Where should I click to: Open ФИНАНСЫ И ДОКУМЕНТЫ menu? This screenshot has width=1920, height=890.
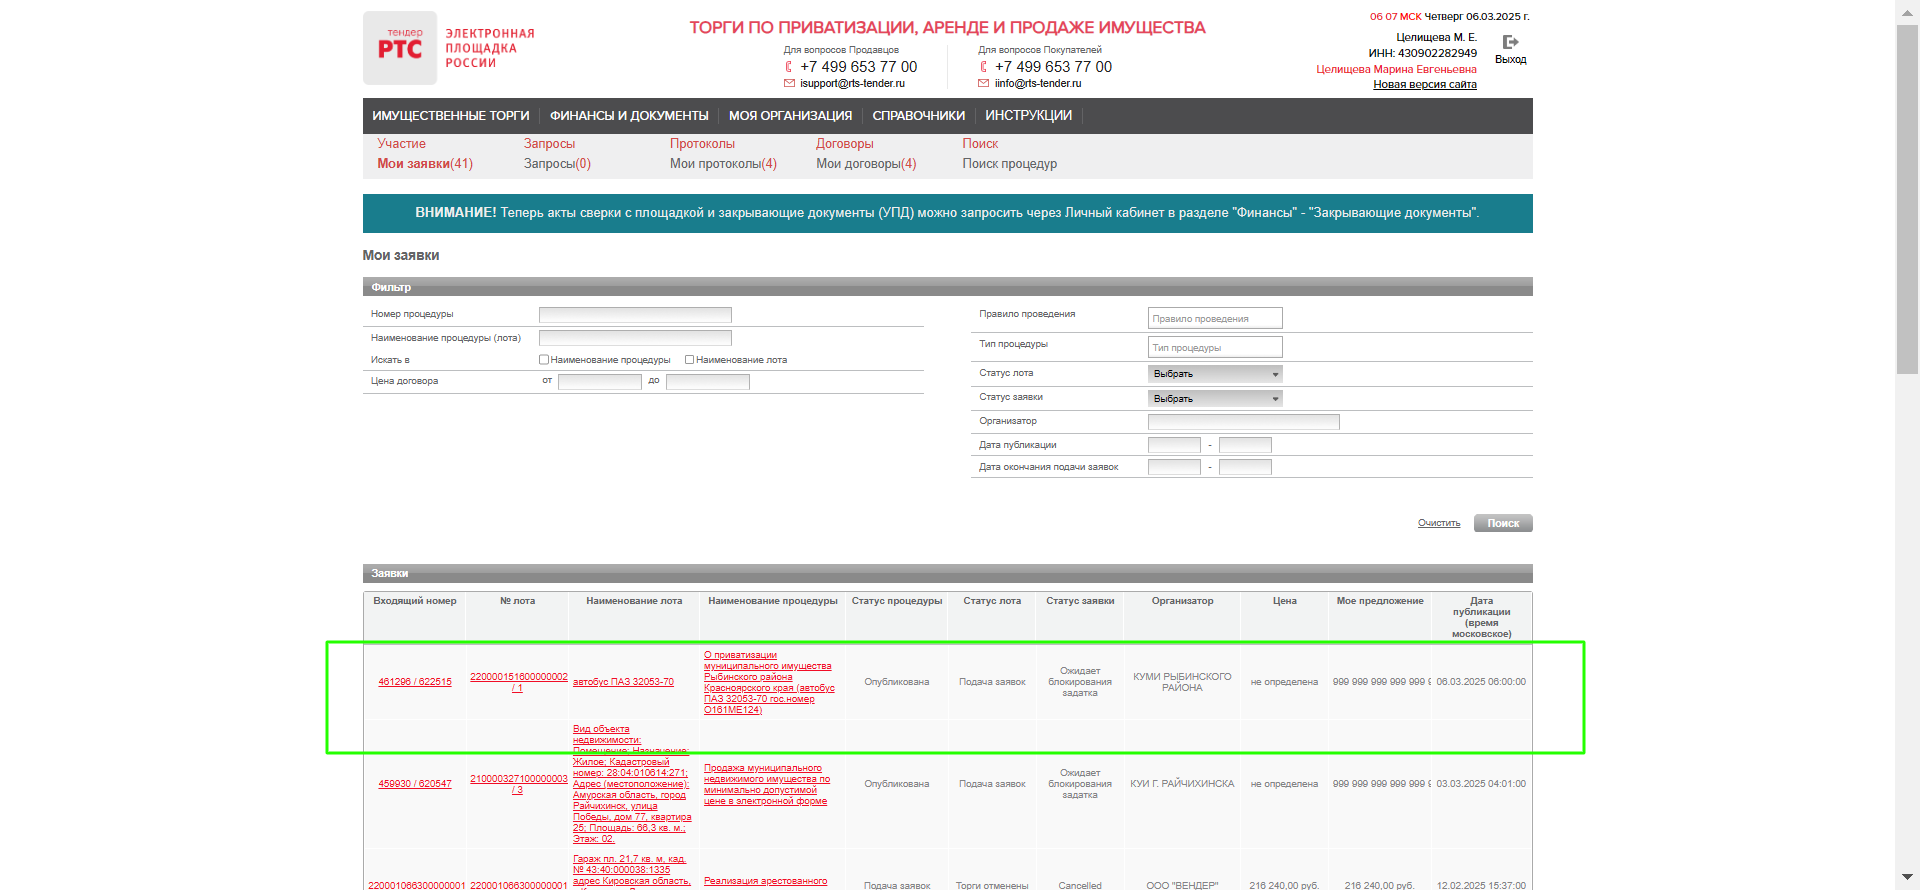(629, 116)
